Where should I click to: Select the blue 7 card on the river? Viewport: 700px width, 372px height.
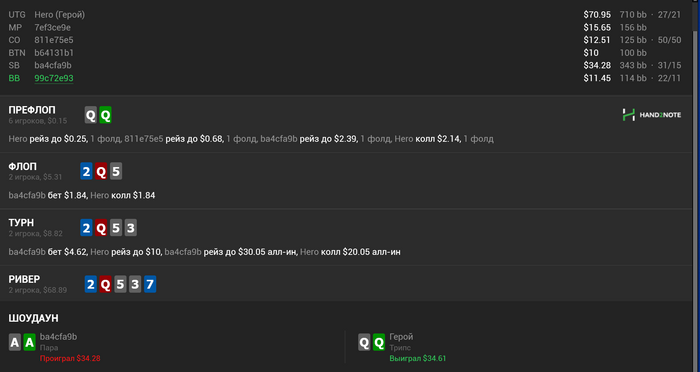(150, 284)
